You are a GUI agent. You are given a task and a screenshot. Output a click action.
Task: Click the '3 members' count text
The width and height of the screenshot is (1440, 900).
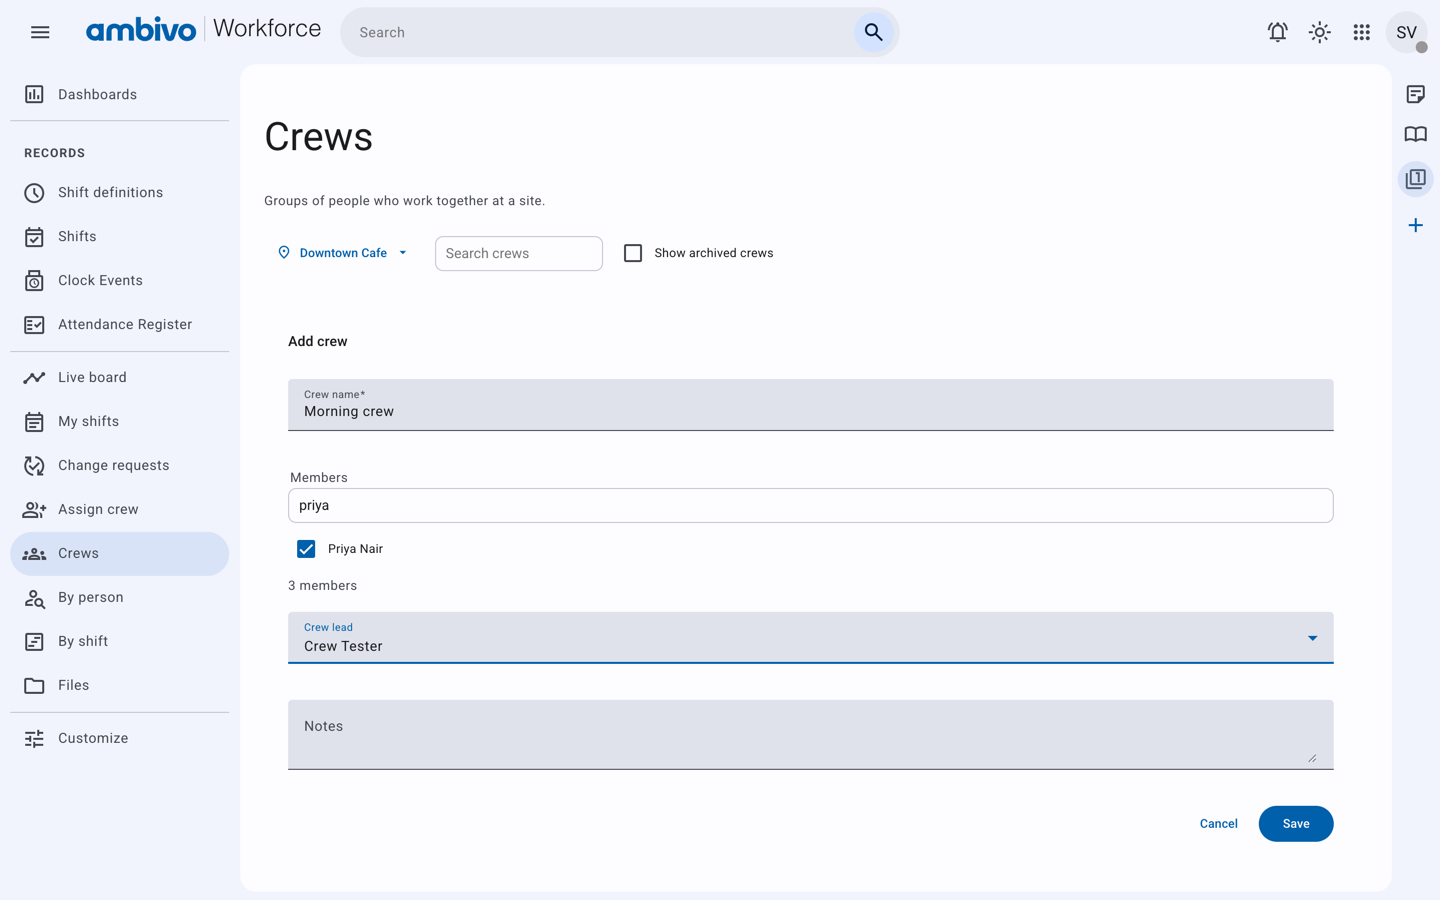tap(322, 585)
